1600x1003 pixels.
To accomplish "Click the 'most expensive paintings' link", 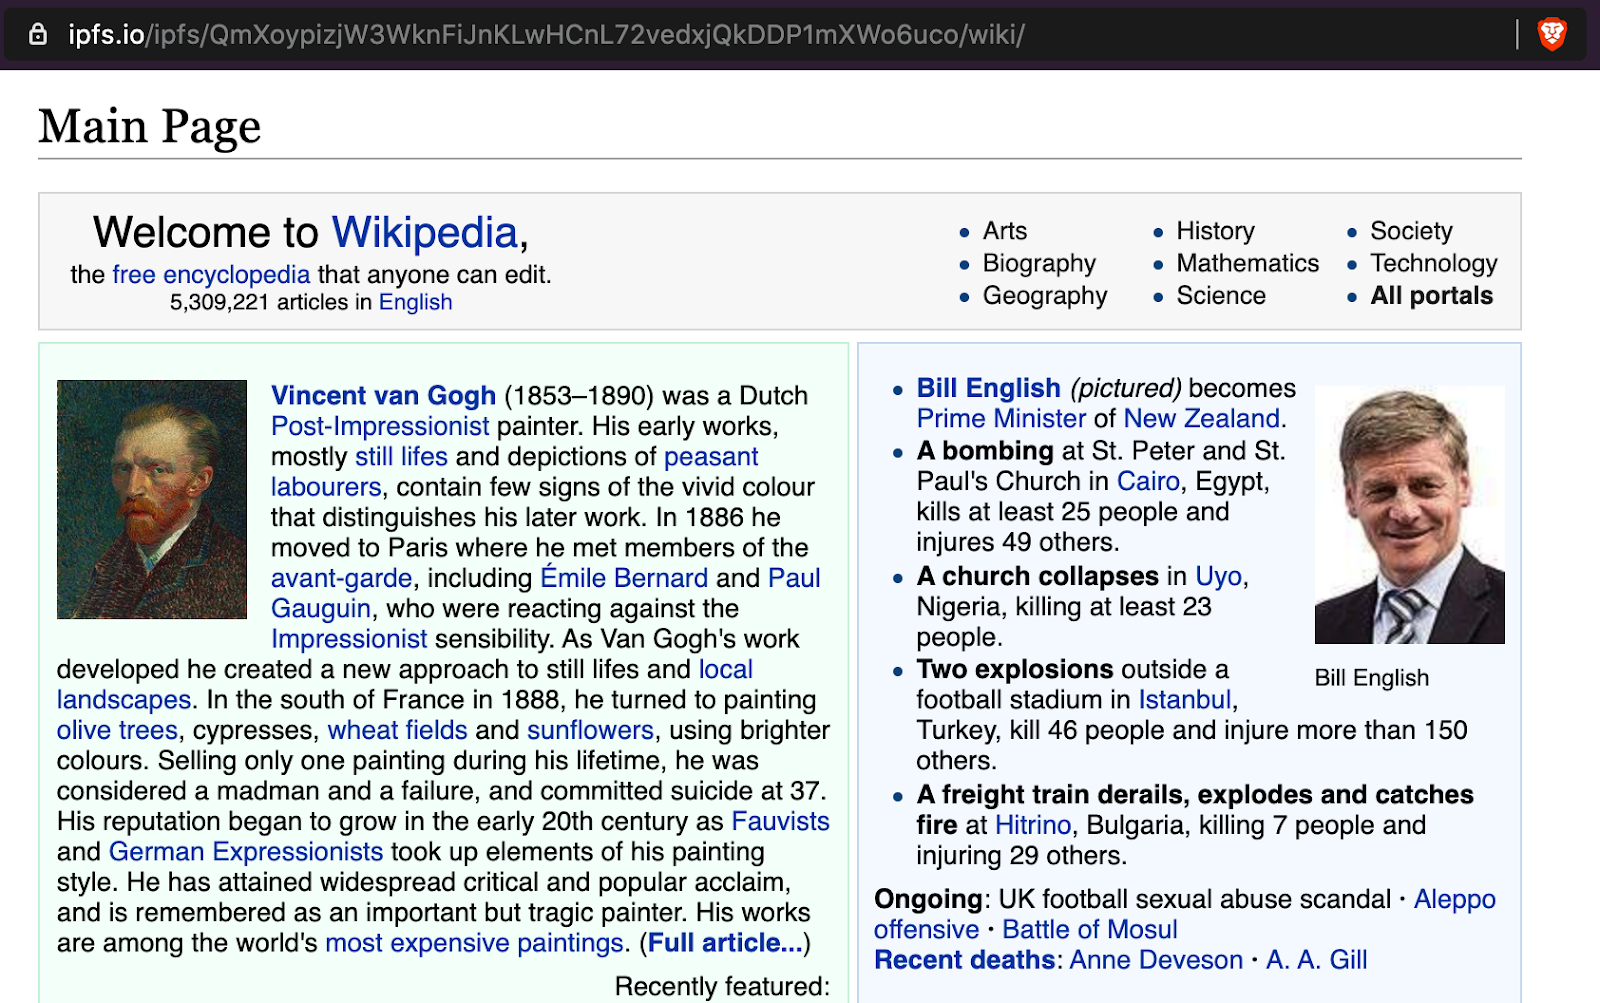I will coord(475,943).
